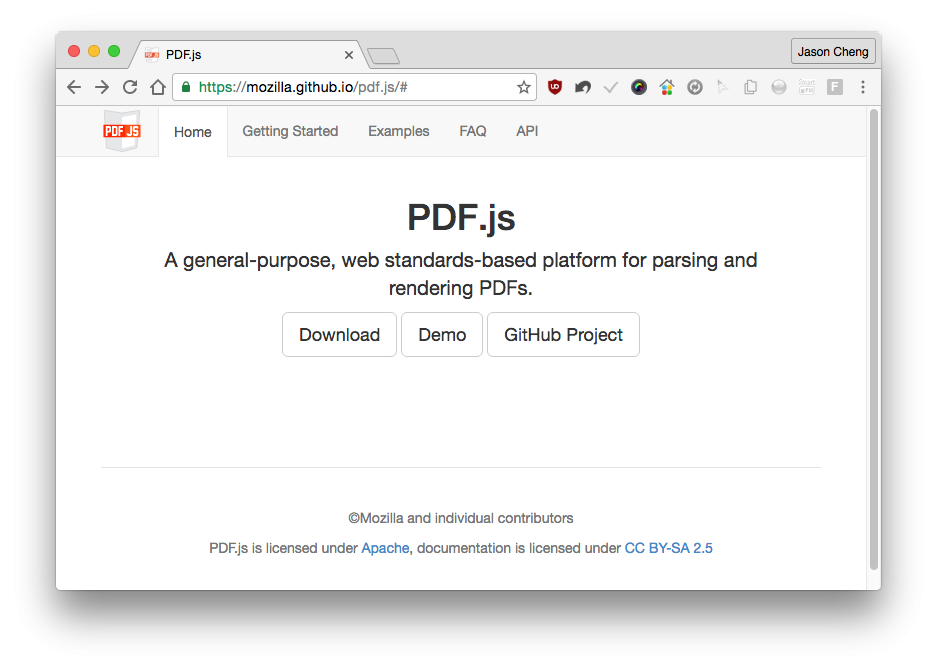937x670 pixels.
Task: Click the green secure padlock icon
Action: click(x=186, y=87)
